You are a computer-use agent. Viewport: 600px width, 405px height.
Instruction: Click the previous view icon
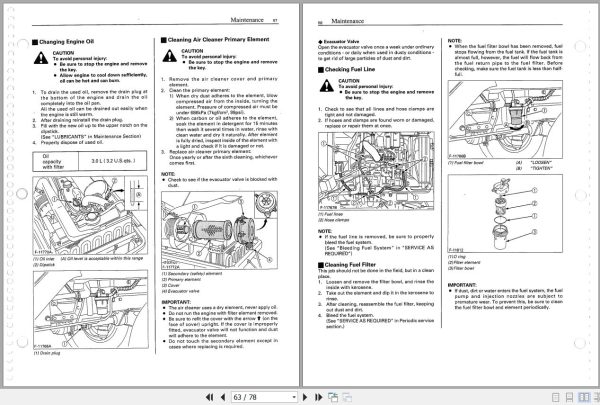point(333,397)
